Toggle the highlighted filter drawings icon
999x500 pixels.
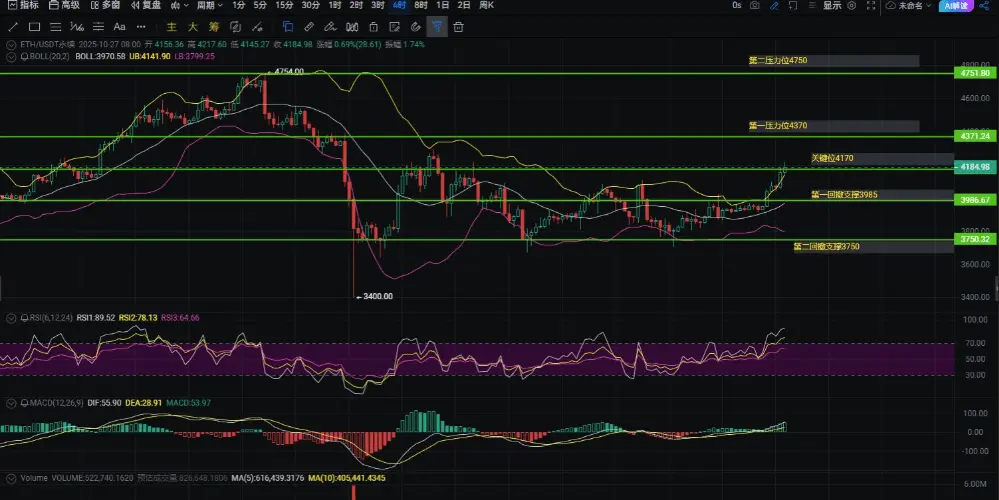[437, 27]
